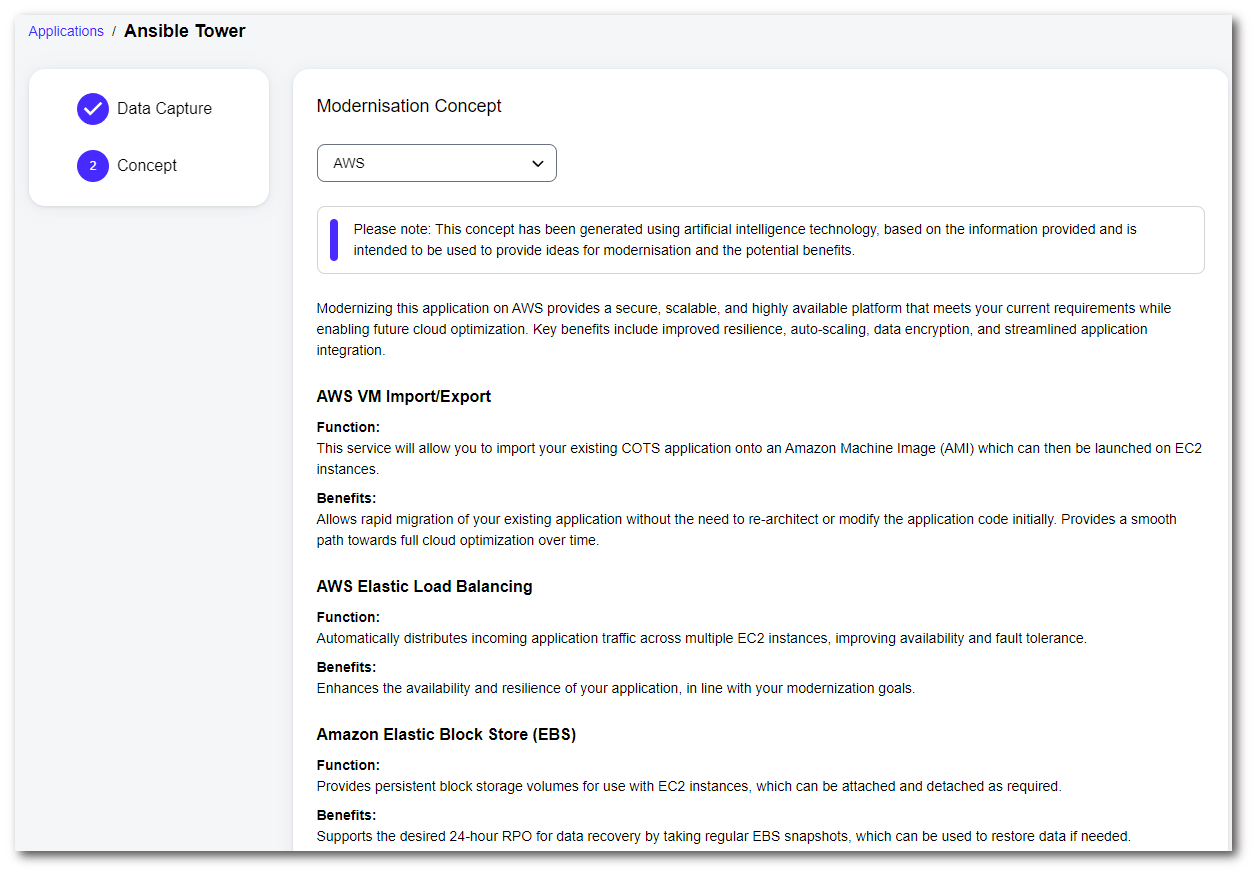Click the Amazon Elastic Block Store (EBS) heading
Screen dimensions: 1257x876
point(446,735)
